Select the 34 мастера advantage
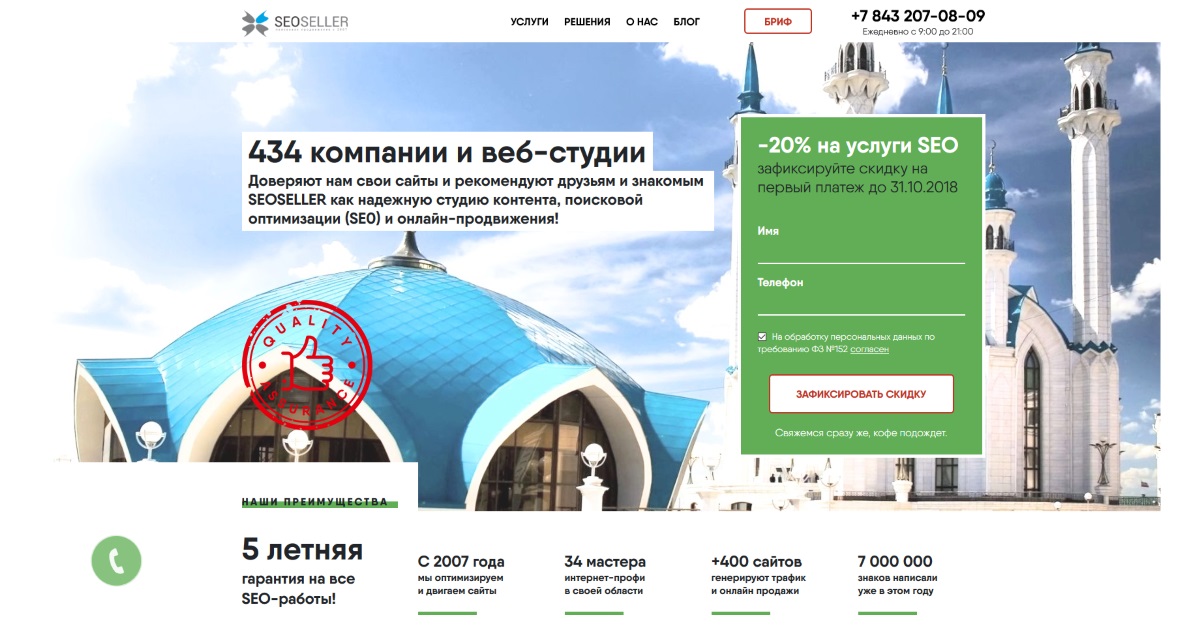This screenshot has height=630, width=1200. (605, 575)
